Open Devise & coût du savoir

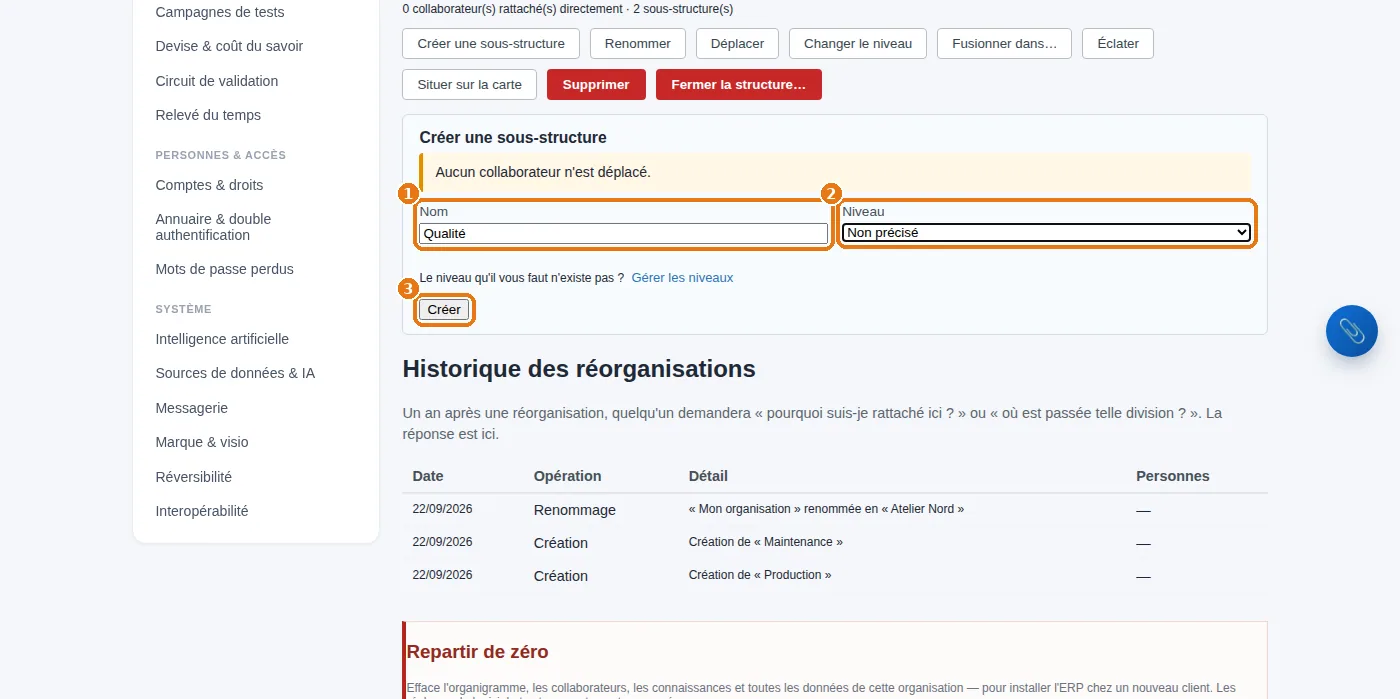point(229,46)
